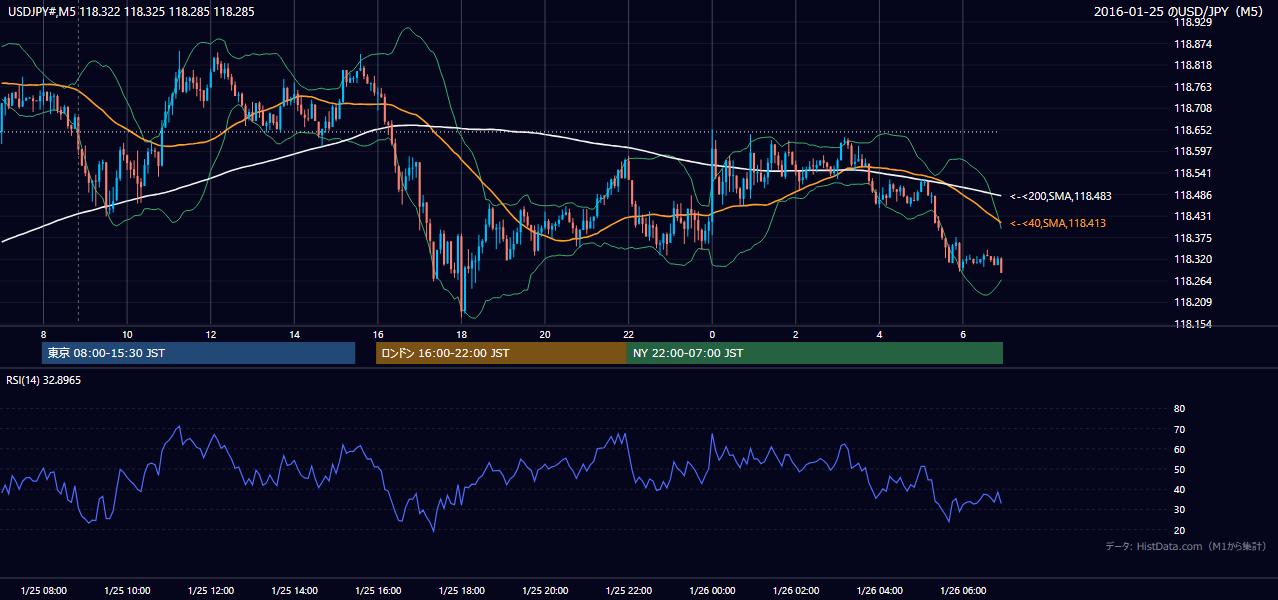Click the 1/25 16:00 time axis label
The width and height of the screenshot is (1278, 600).
point(378,591)
